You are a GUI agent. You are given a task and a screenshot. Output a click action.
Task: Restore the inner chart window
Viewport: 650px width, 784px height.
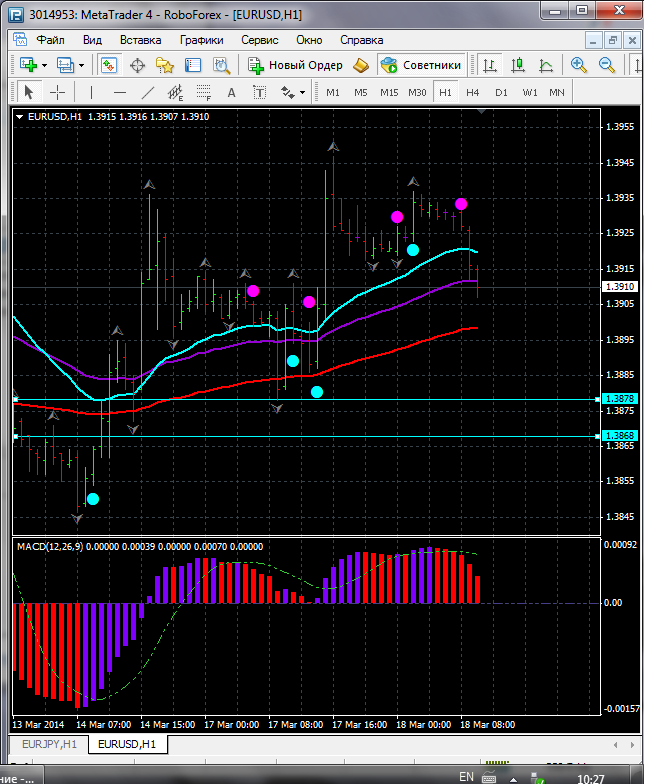[x=612, y=40]
